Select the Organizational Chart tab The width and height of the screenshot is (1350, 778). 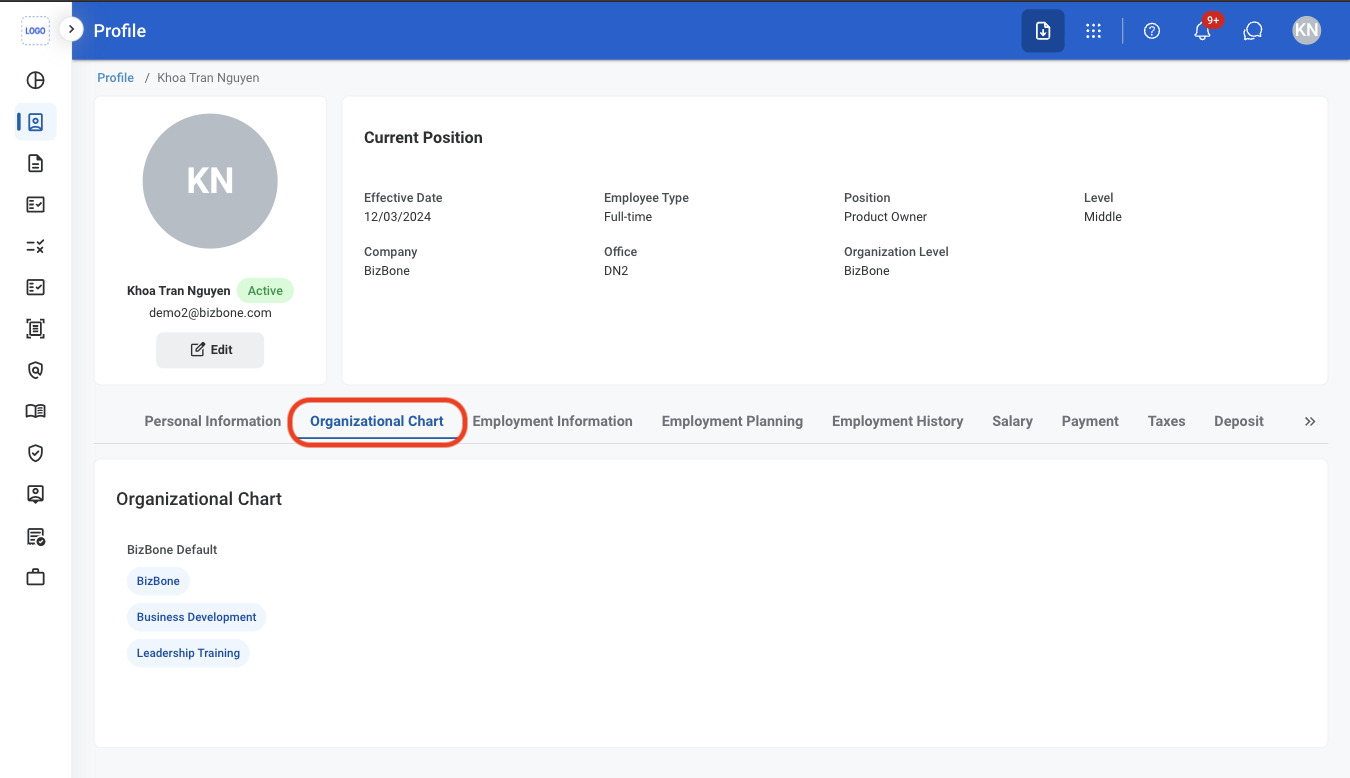(x=377, y=421)
